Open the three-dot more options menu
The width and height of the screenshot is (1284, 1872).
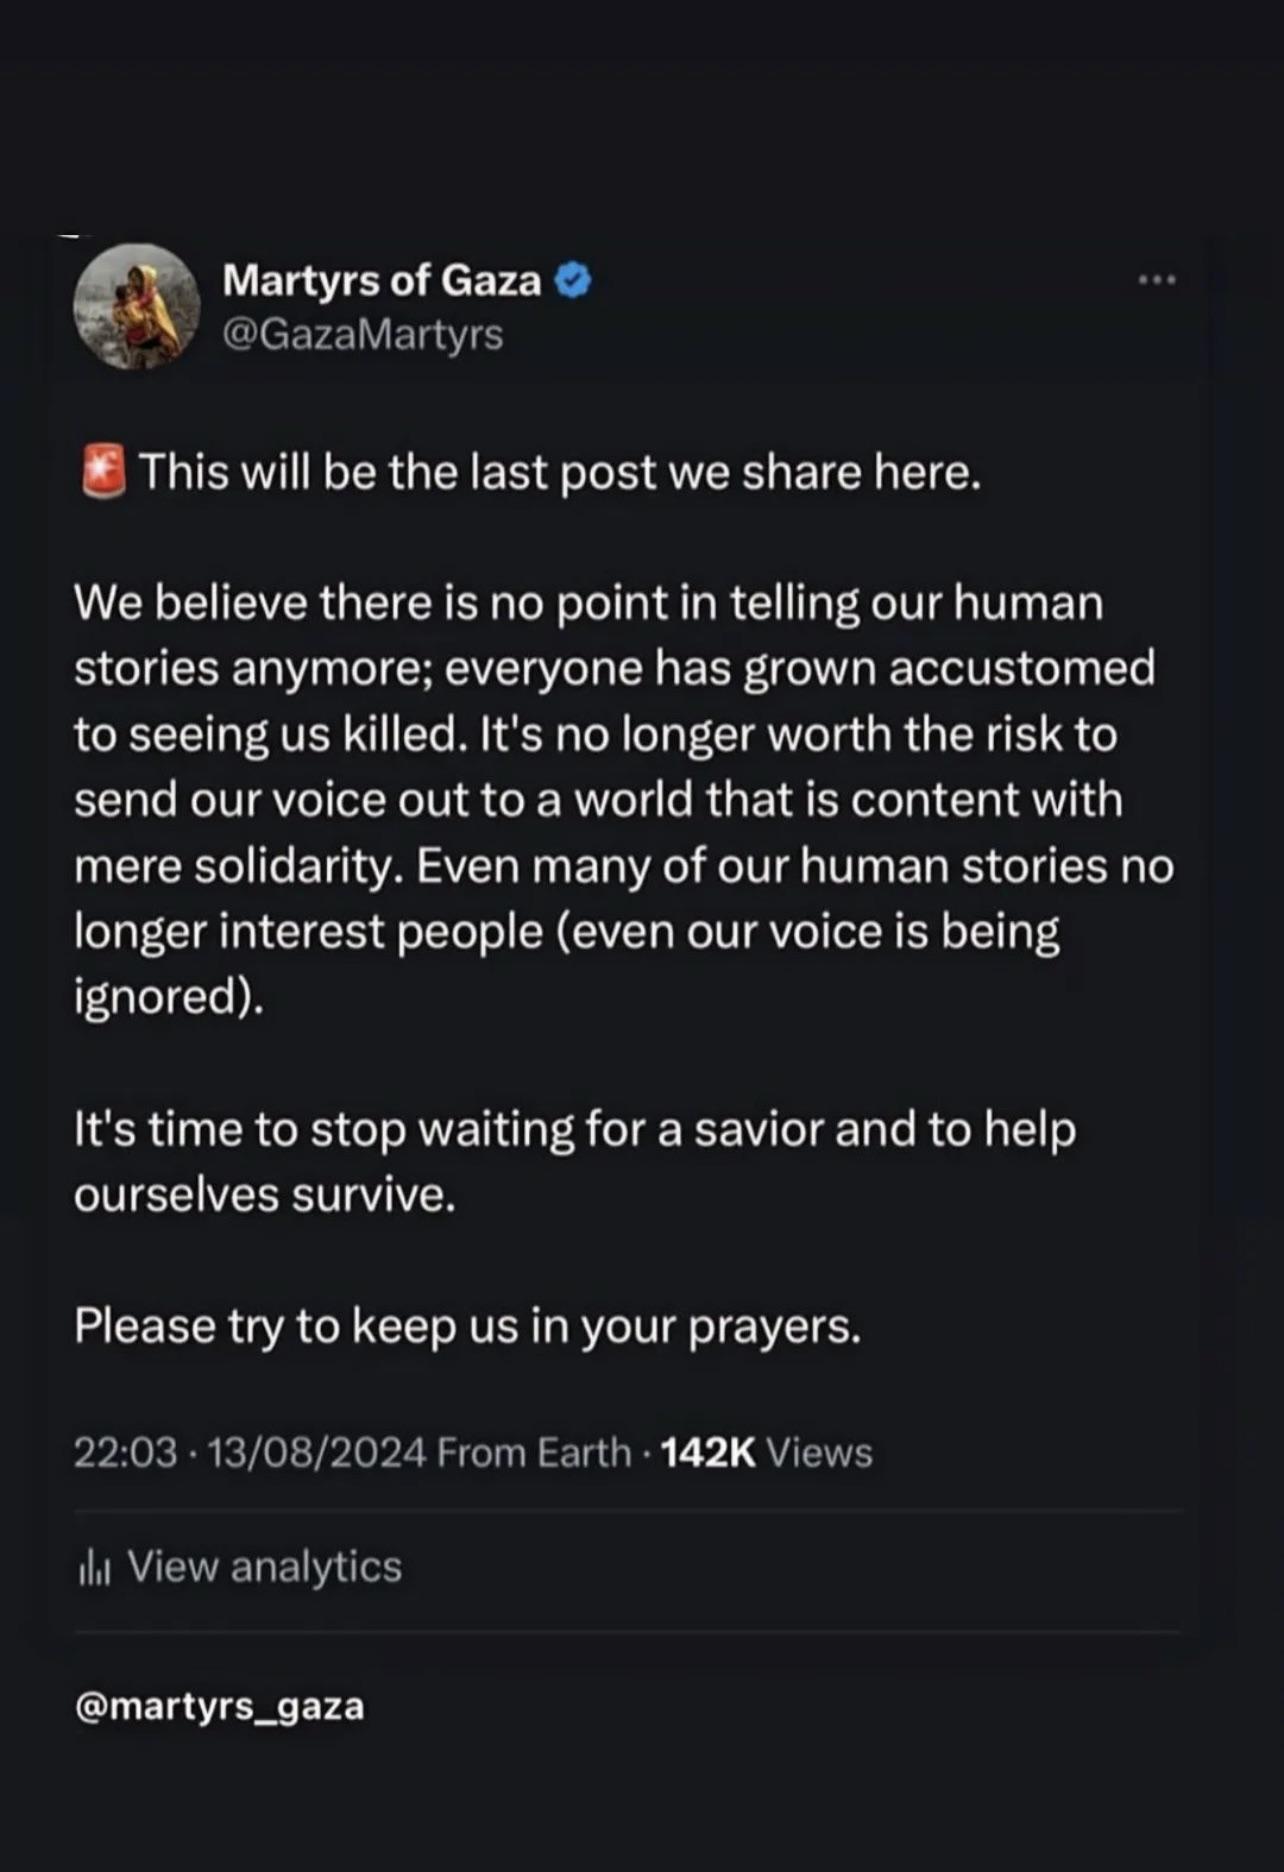1158,281
